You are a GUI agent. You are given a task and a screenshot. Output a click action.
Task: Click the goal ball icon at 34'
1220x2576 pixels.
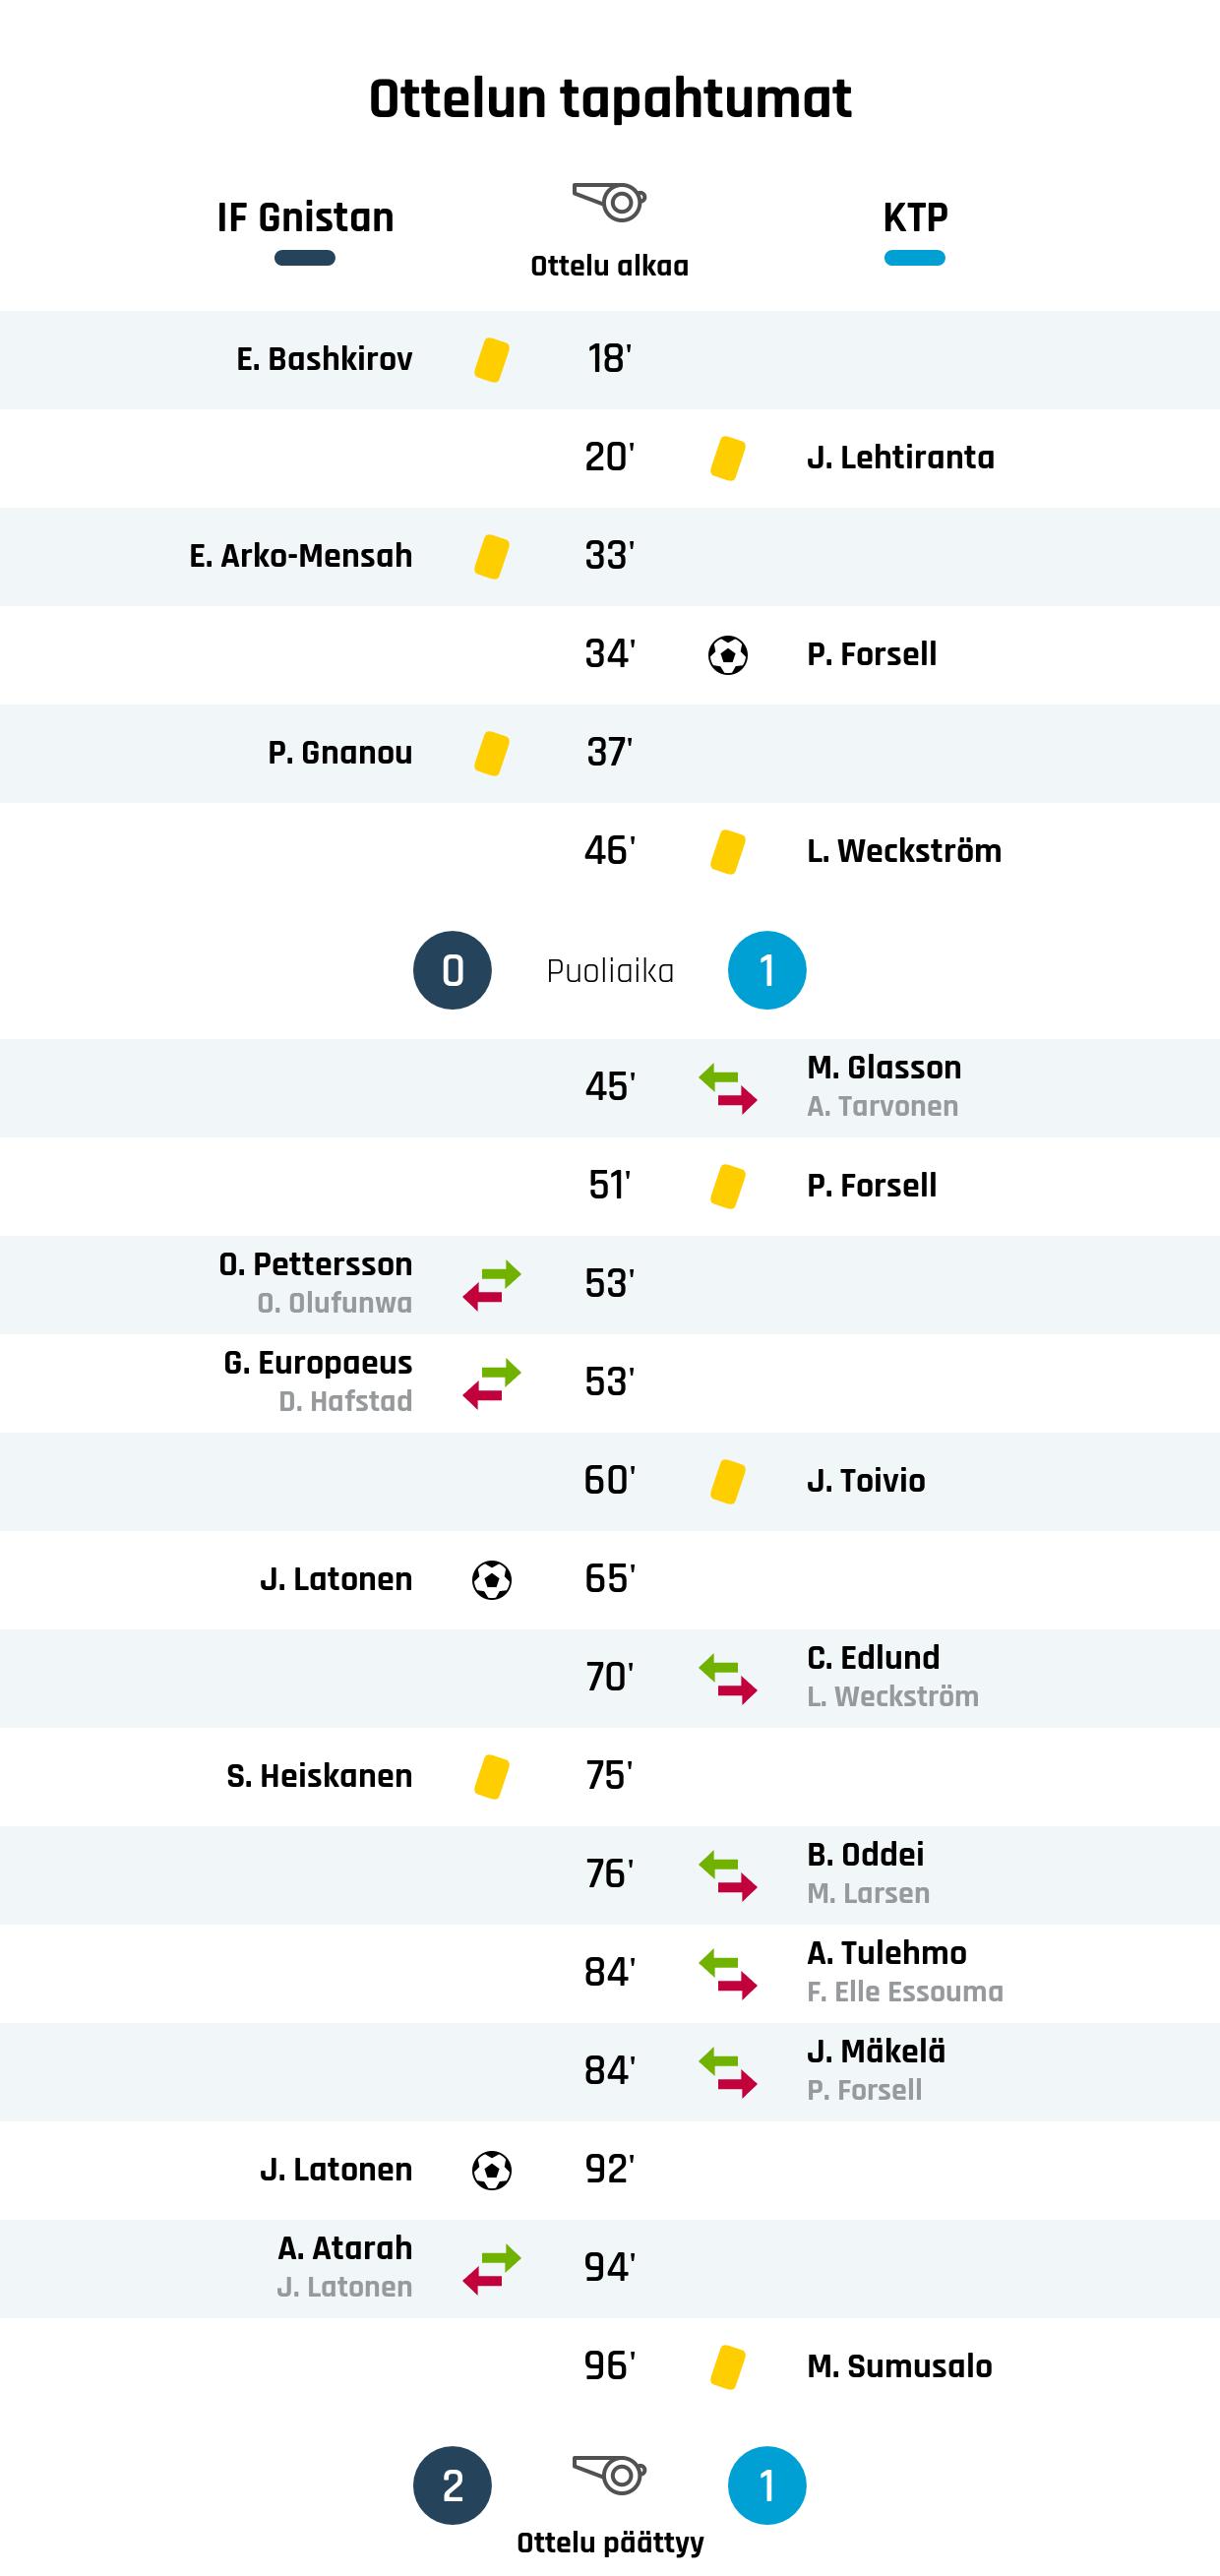click(727, 656)
